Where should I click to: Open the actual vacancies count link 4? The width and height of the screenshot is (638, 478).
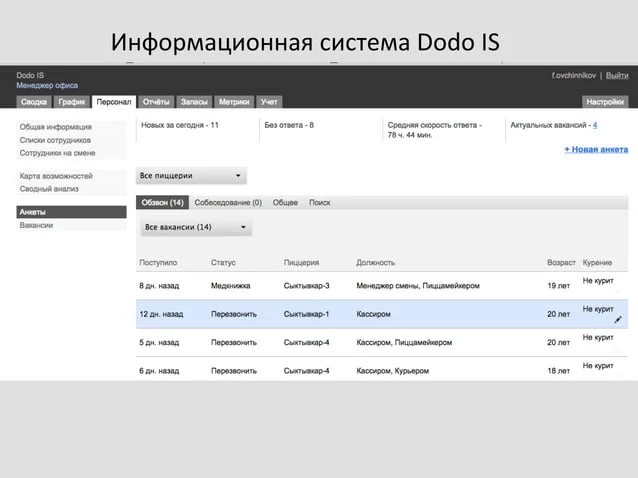pyautogui.click(x=595, y=125)
